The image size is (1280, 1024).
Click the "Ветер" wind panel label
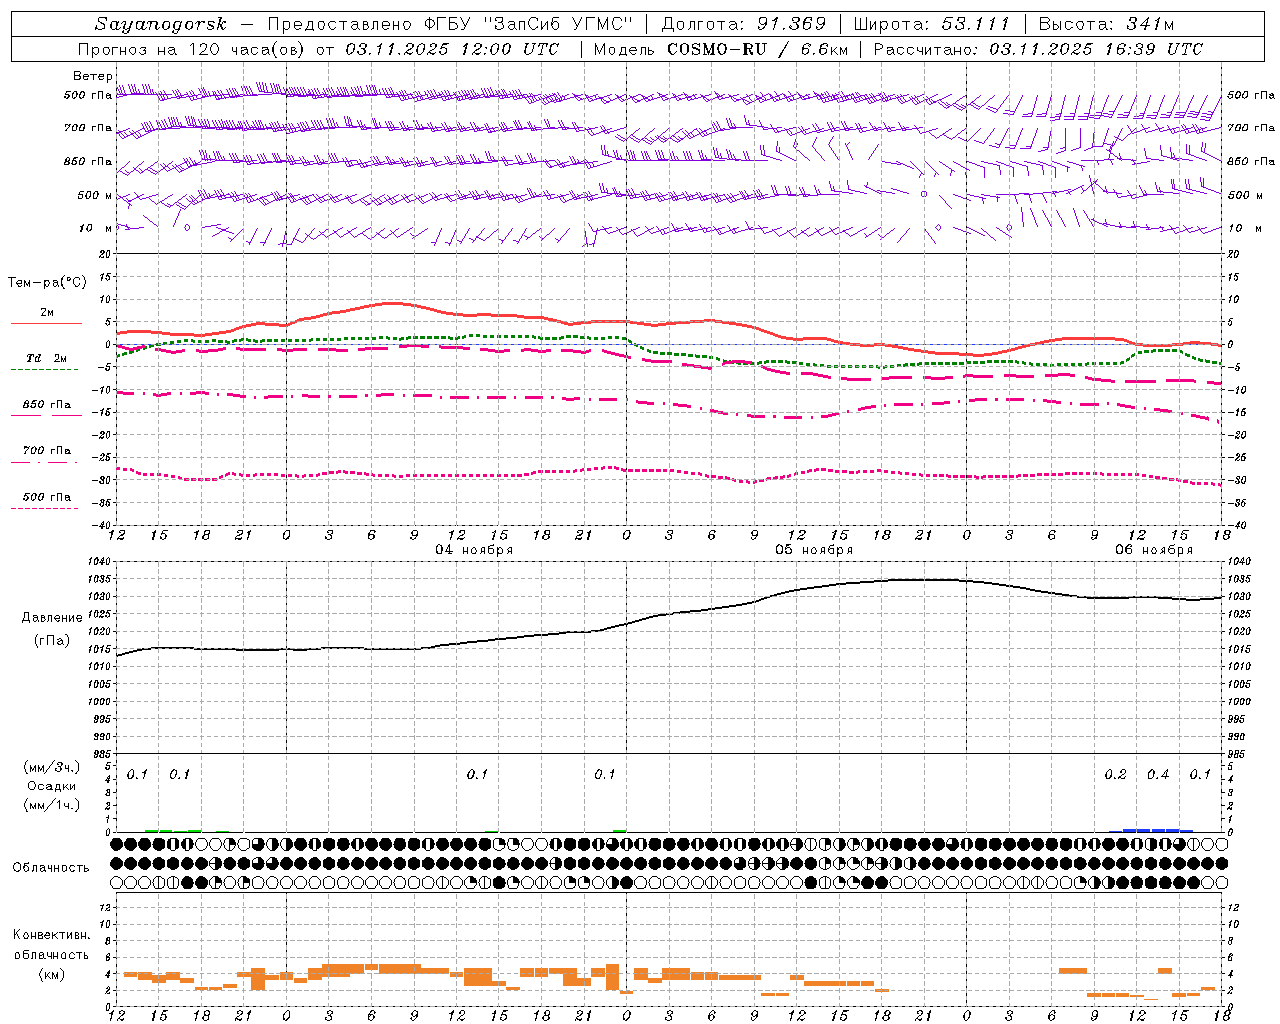point(92,76)
